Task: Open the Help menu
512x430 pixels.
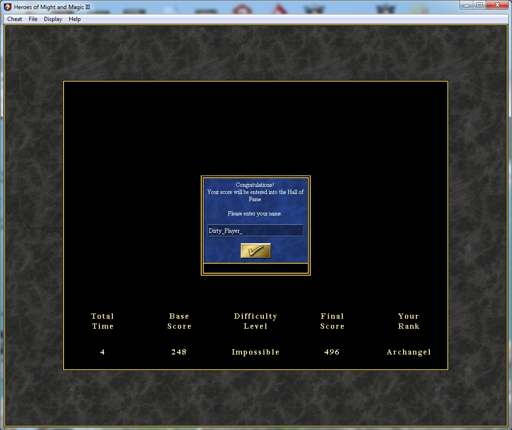Action: tap(75, 19)
